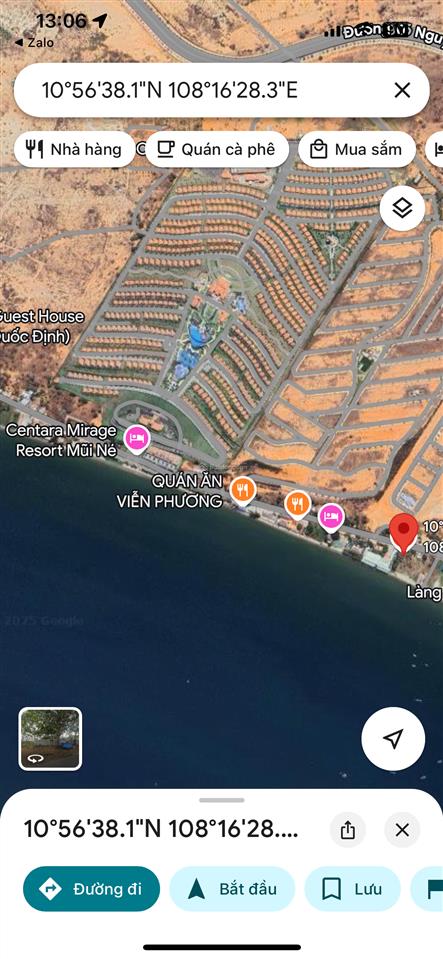Recenter map with my location arrow
The height and width of the screenshot is (959, 443).
pos(393,738)
